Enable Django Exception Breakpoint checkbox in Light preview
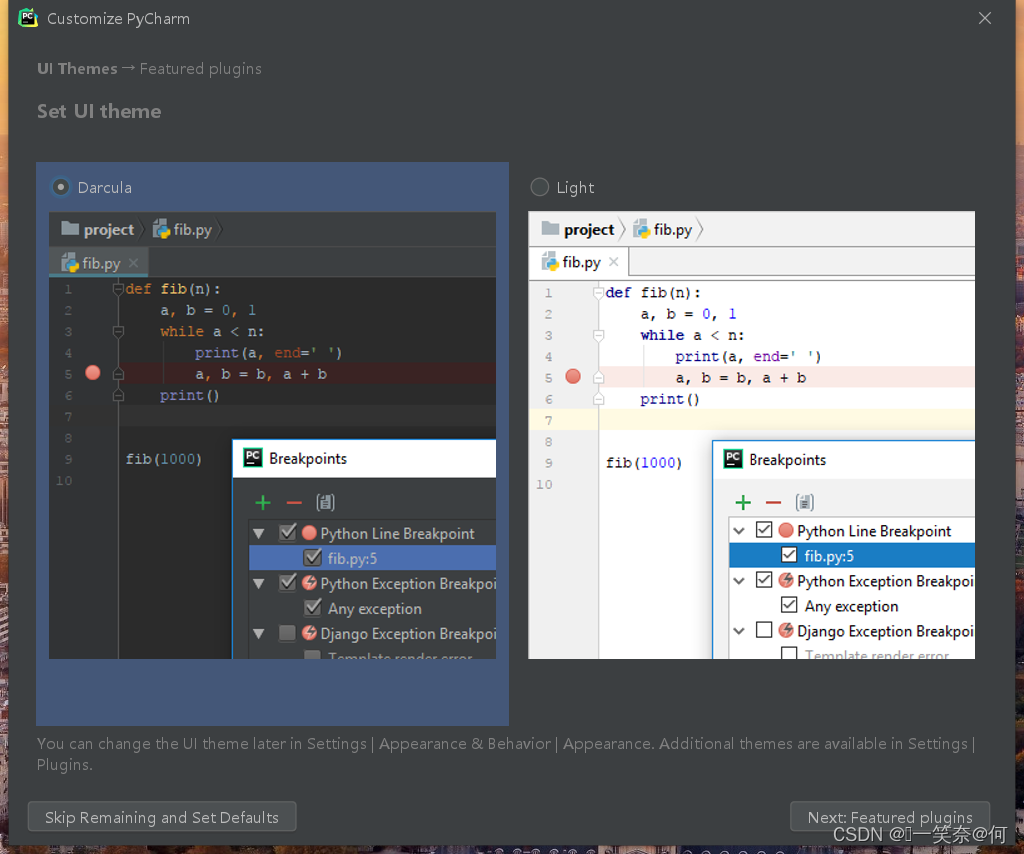Viewport: 1024px width, 854px height. pos(764,629)
